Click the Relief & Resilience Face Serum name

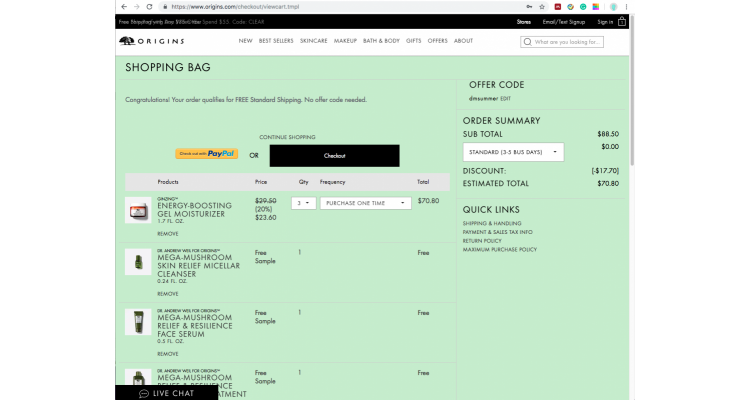195,326
